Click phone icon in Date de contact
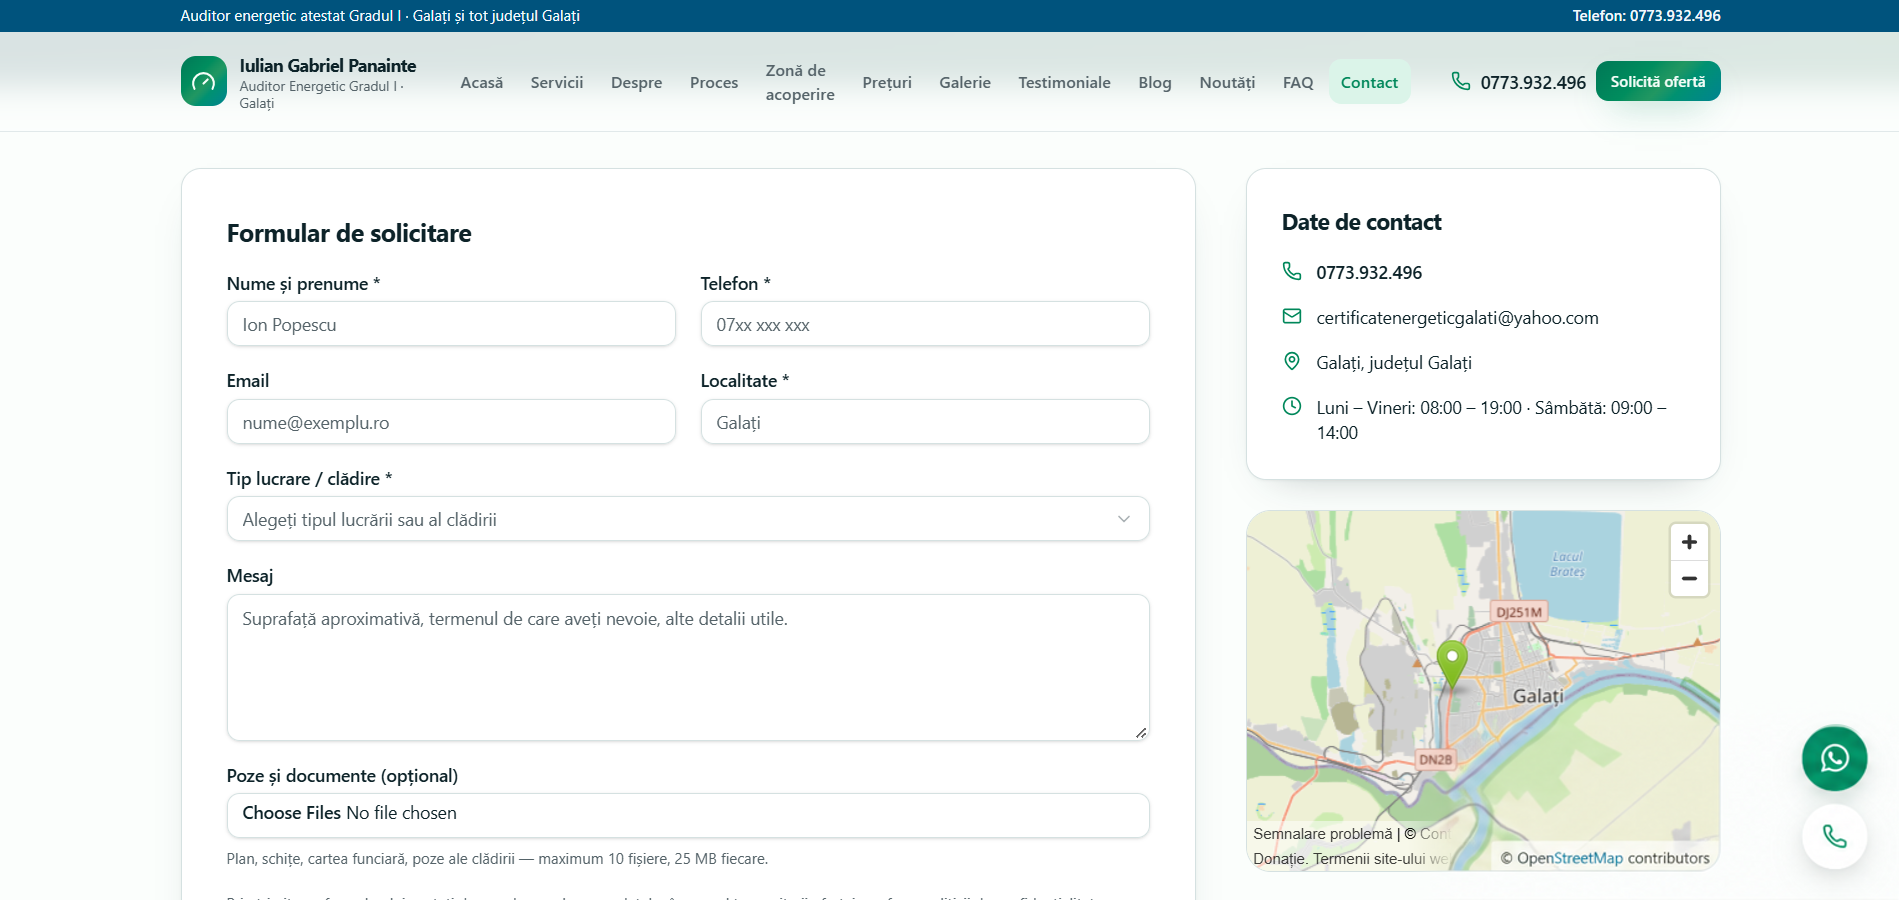Image resolution: width=1899 pixels, height=900 pixels. click(1292, 271)
